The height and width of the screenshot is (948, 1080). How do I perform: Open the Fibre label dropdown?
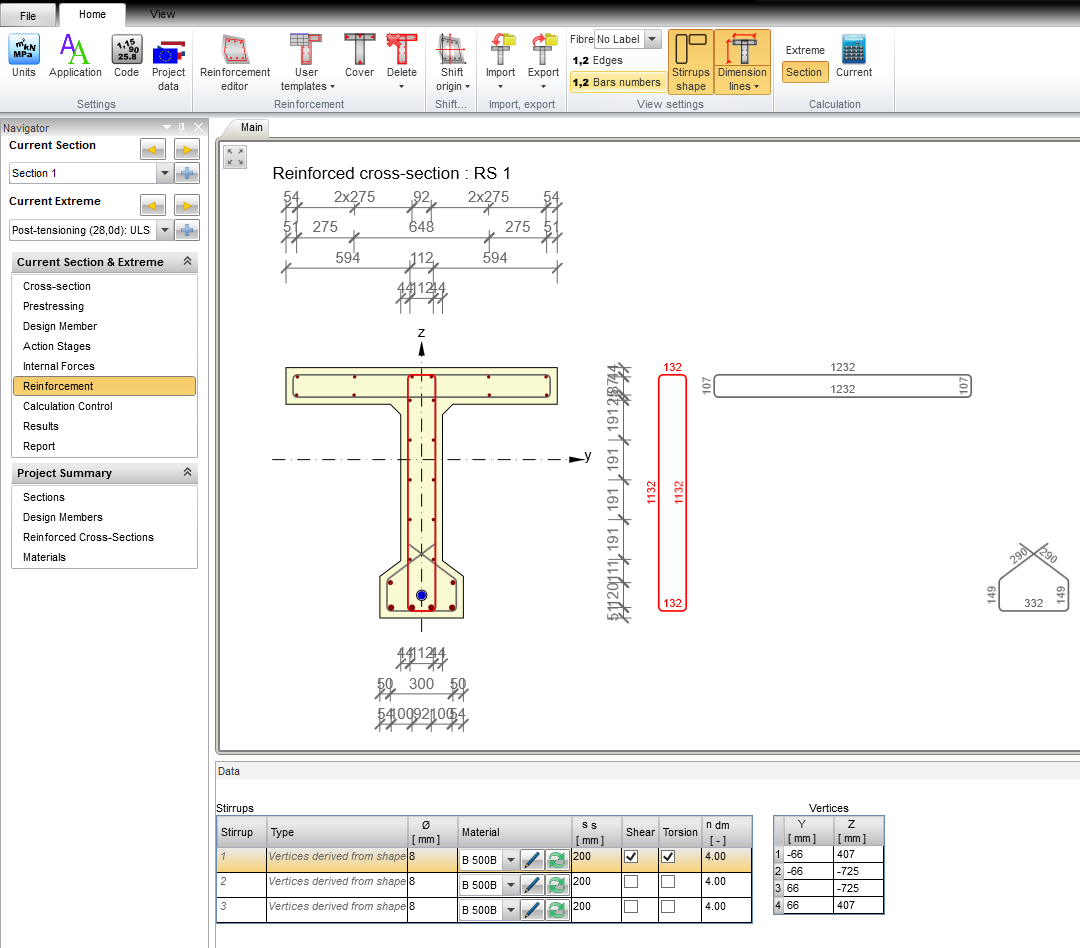[x=652, y=39]
